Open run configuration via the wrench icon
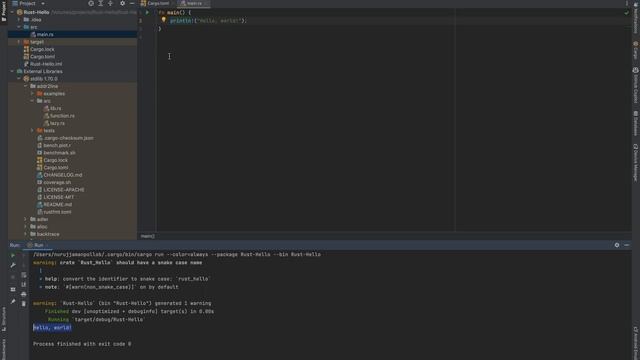640x360 pixels. click(13, 265)
